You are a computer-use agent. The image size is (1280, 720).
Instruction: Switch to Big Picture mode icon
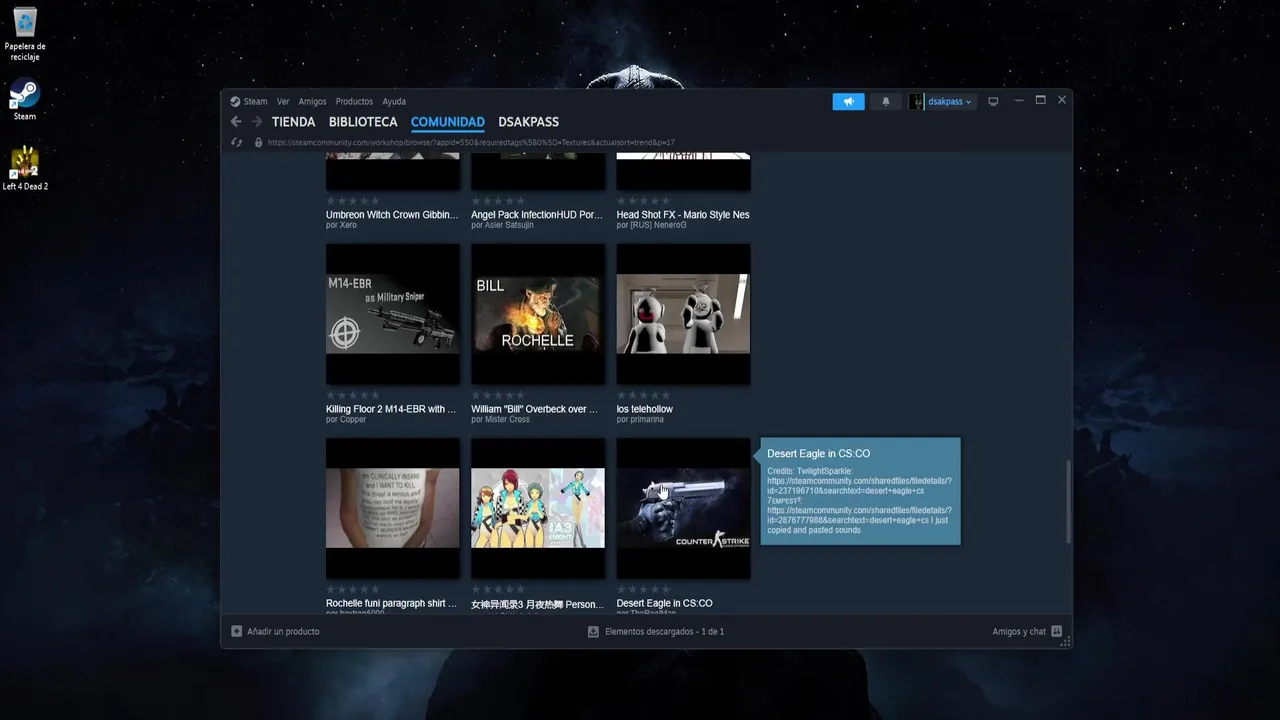993,101
